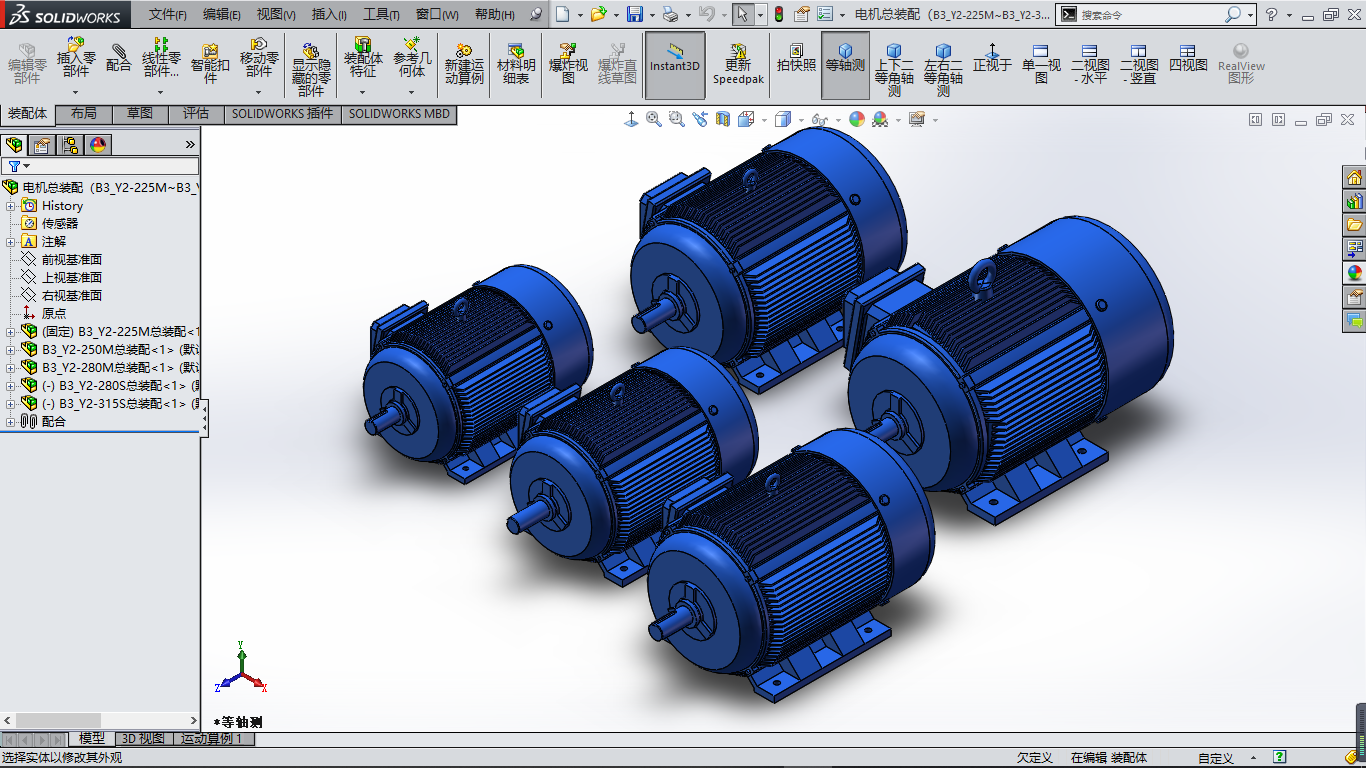Expand the (固定) B3_Y2-225M总装配 node
1366x768 pixels.
coord(11,332)
